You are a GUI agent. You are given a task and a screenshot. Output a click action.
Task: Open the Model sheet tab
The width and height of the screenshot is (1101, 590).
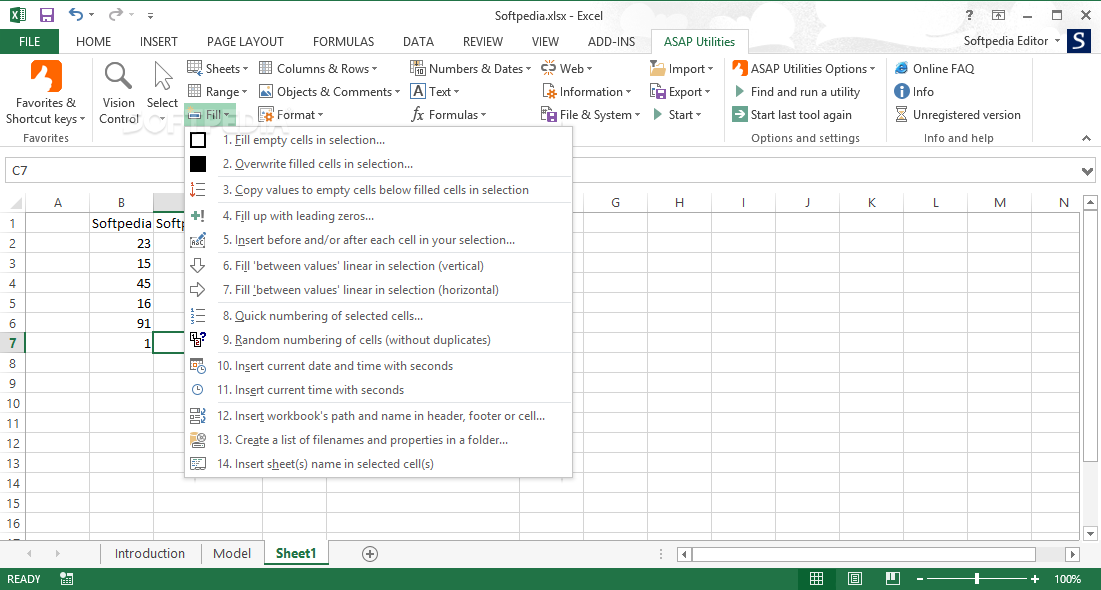tap(232, 553)
